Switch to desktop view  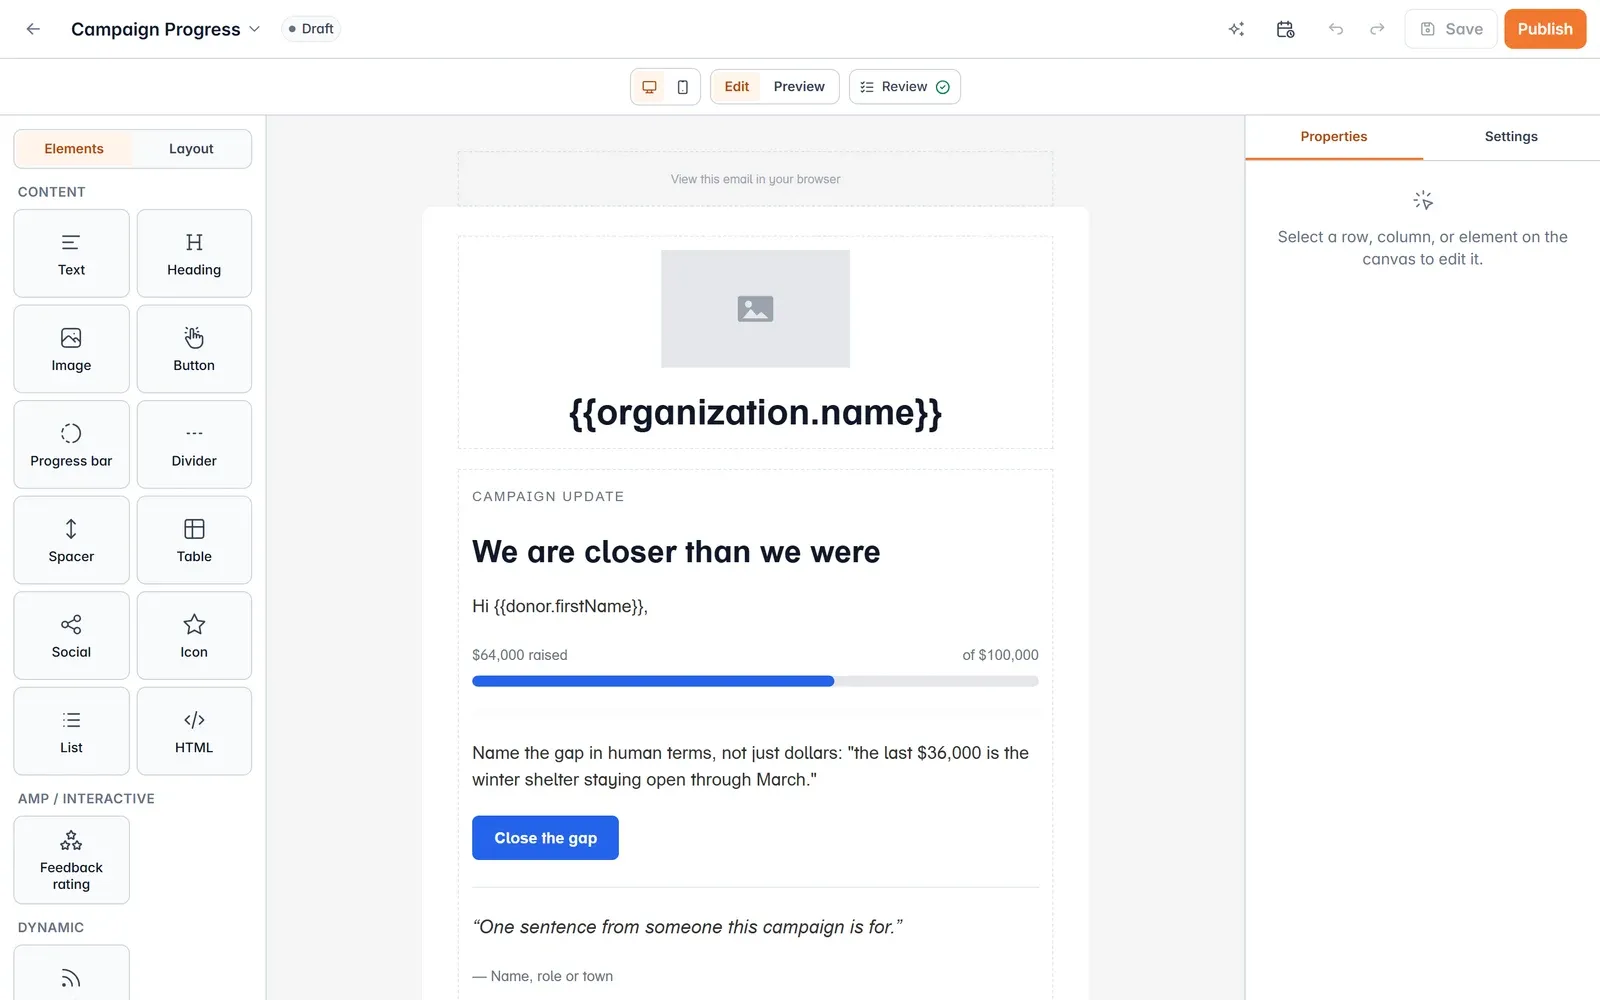(x=649, y=87)
